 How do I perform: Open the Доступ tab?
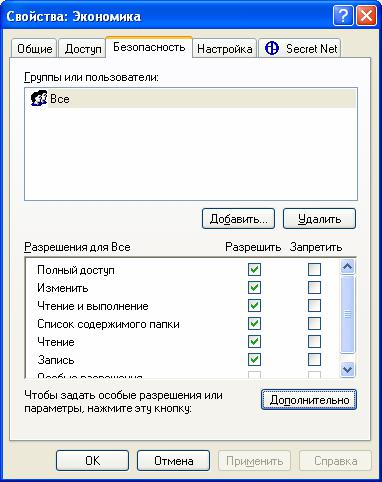83,49
